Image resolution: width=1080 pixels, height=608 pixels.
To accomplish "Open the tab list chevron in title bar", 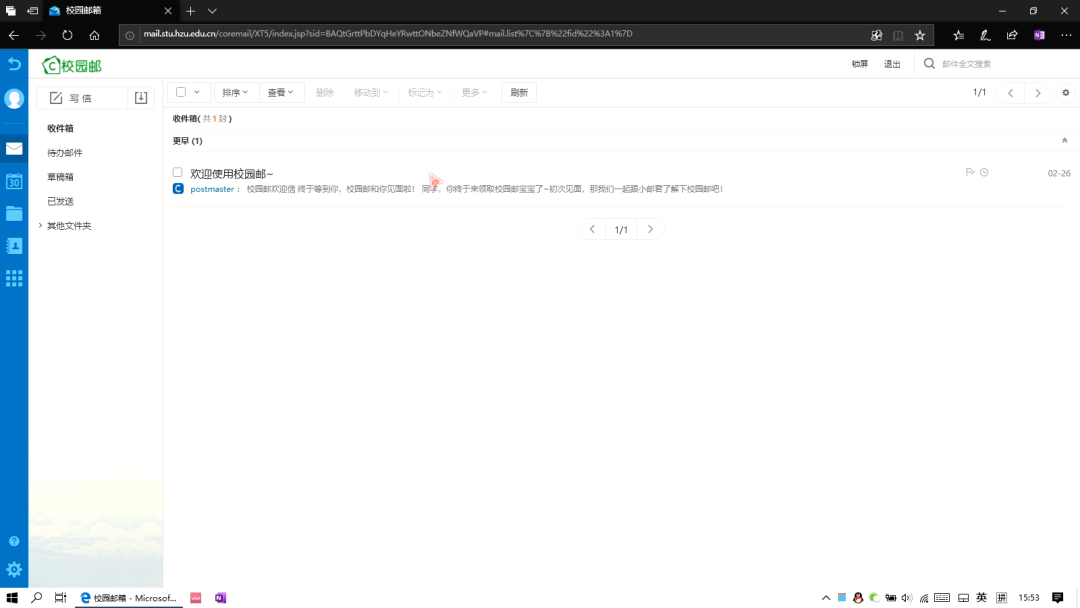I will pyautogui.click(x=212, y=11).
